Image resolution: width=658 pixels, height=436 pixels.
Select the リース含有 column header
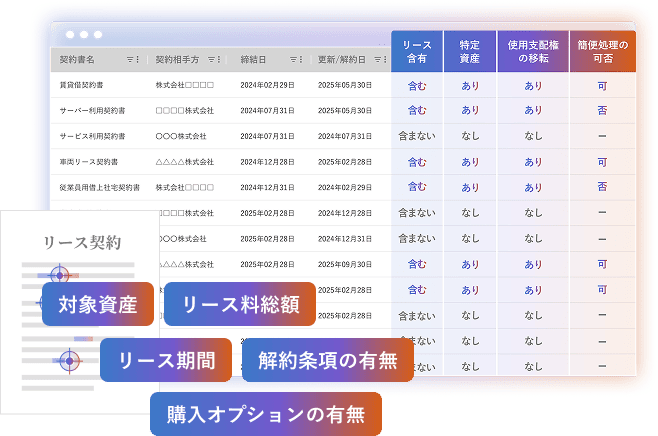click(x=417, y=52)
